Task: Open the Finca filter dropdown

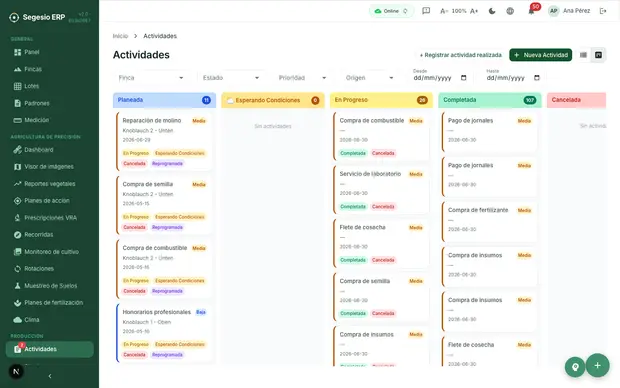Action: [151, 78]
